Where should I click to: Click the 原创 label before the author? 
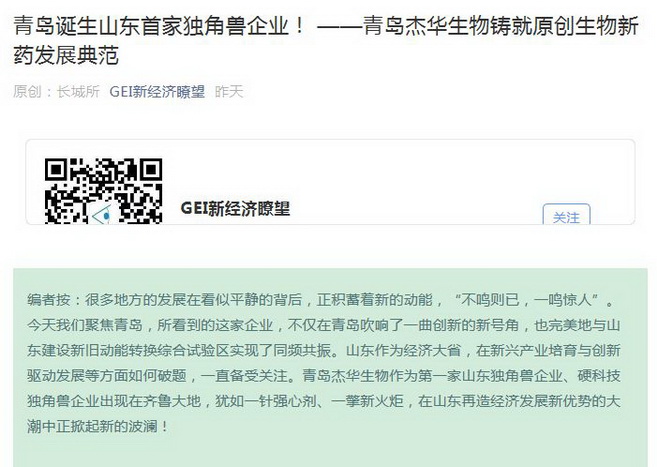tap(27, 91)
